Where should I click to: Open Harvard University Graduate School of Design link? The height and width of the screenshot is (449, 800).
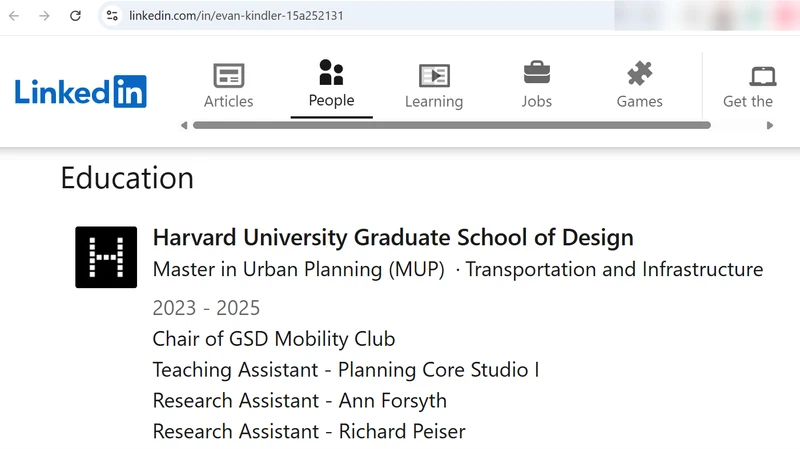click(x=393, y=238)
